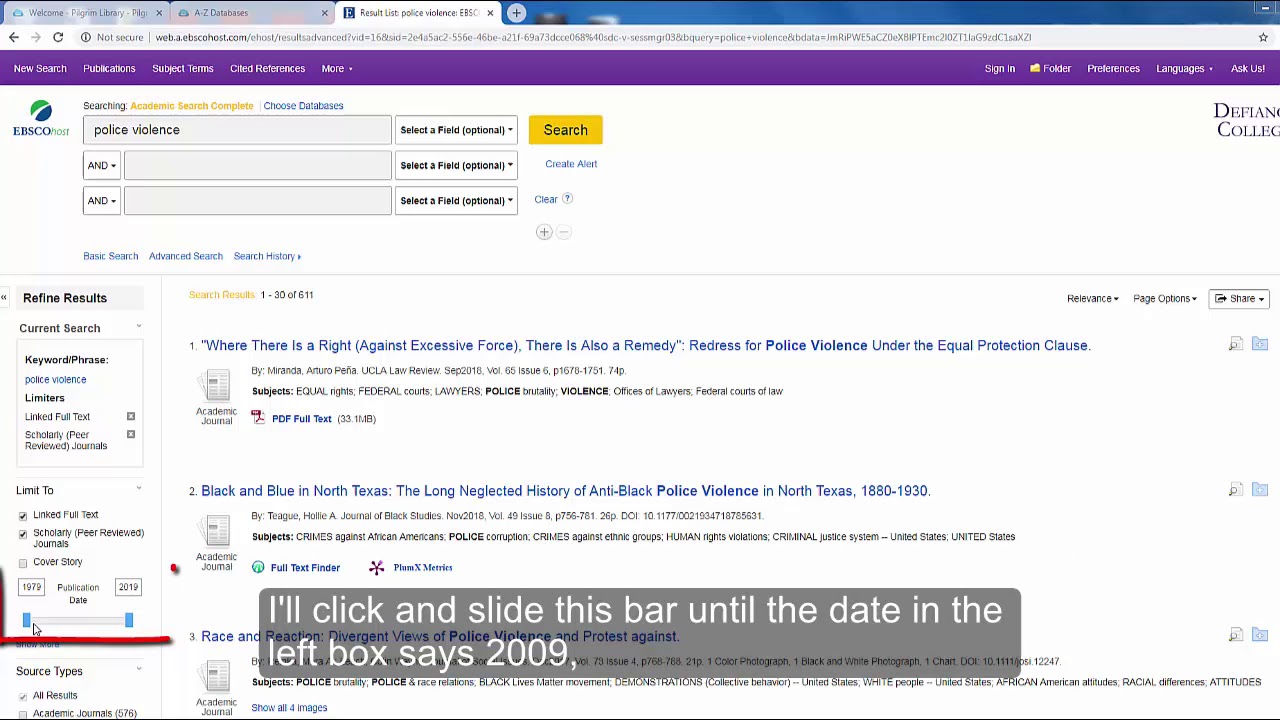Image resolution: width=1280 pixels, height=720 pixels.
Task: Click the right handle of the publication date slider
Action: pos(129,621)
